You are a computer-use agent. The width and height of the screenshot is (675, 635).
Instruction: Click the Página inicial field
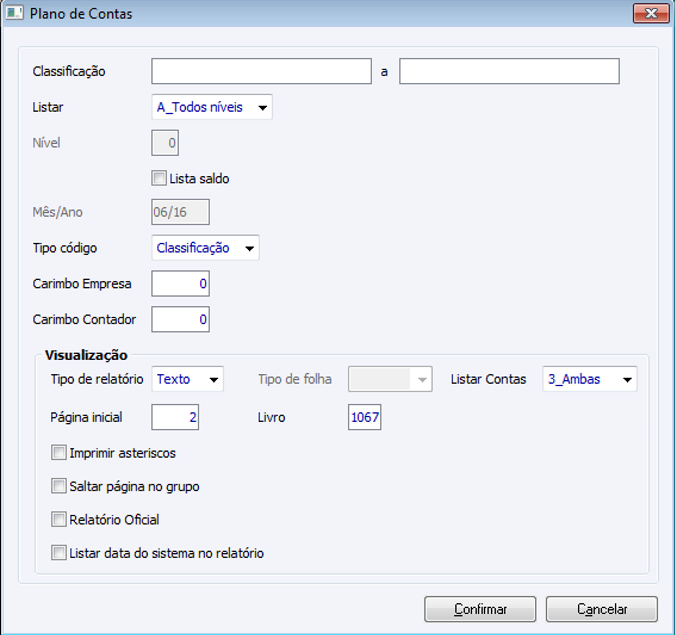[175, 417]
